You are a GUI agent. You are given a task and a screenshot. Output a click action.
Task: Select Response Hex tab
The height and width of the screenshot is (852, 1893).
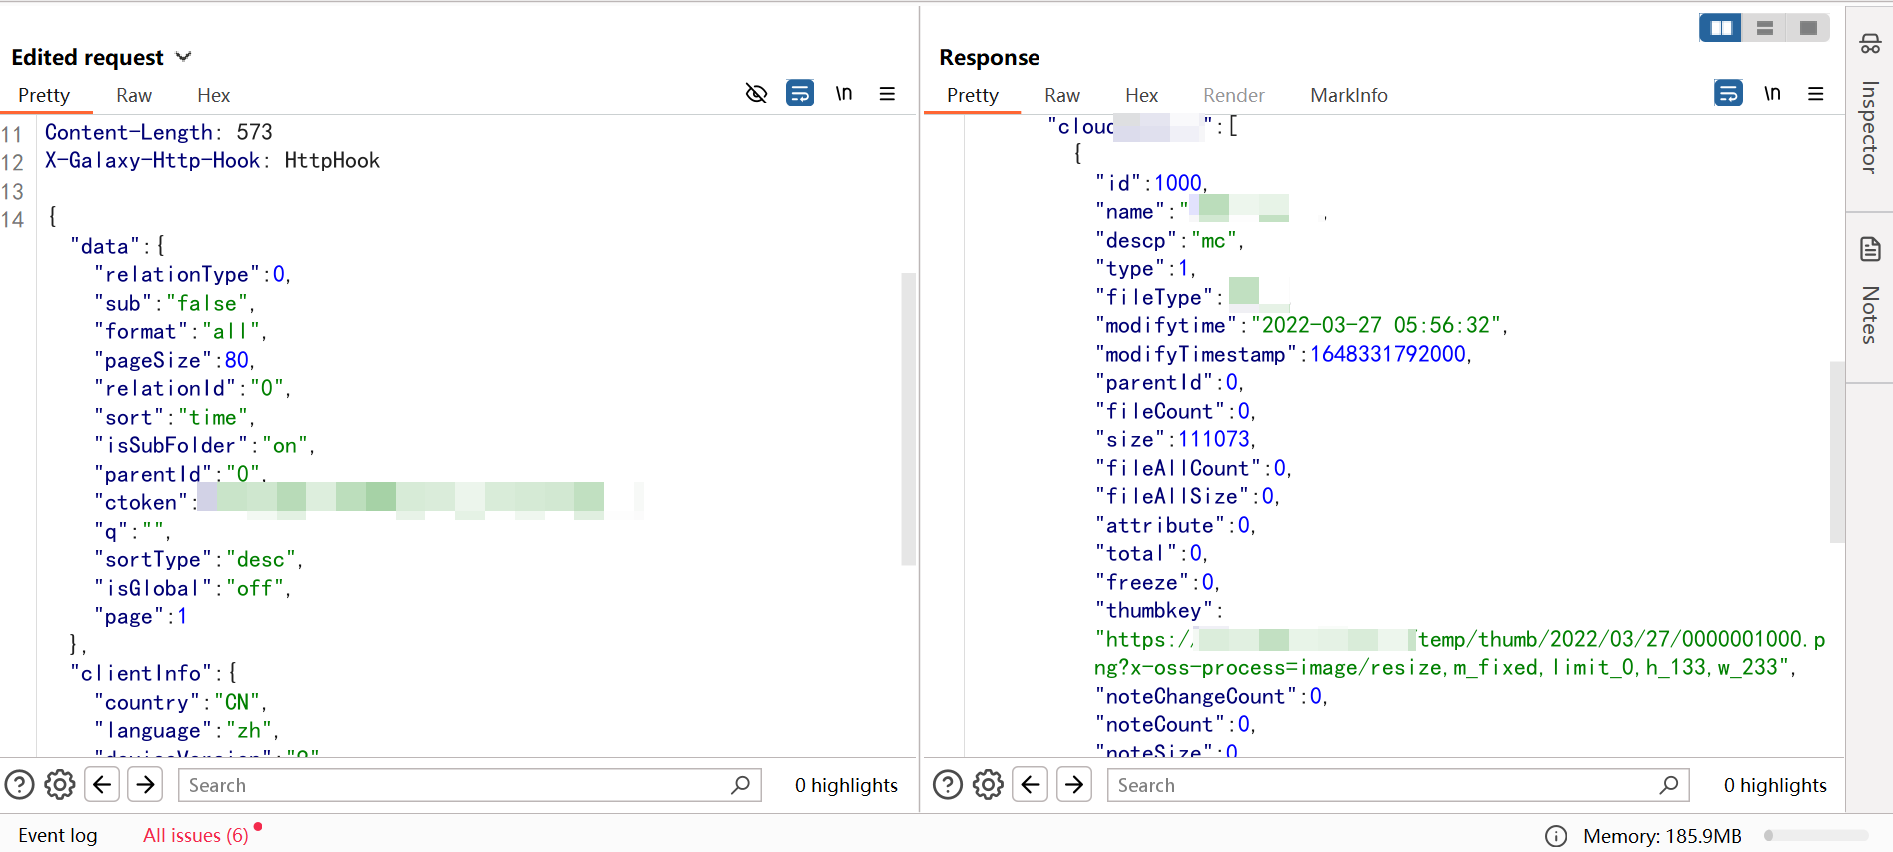click(x=1141, y=95)
